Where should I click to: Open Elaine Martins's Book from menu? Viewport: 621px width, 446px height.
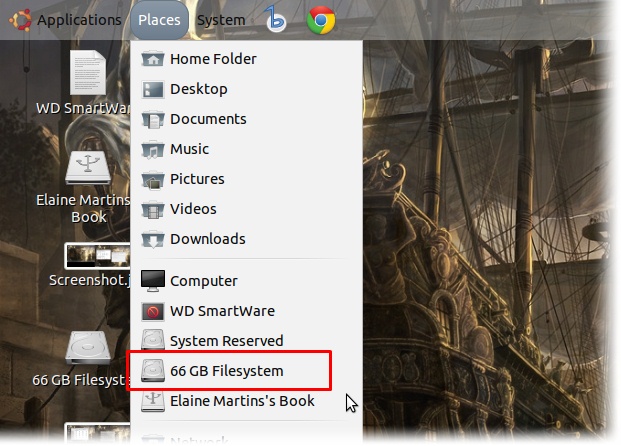pyautogui.click(x=246, y=401)
